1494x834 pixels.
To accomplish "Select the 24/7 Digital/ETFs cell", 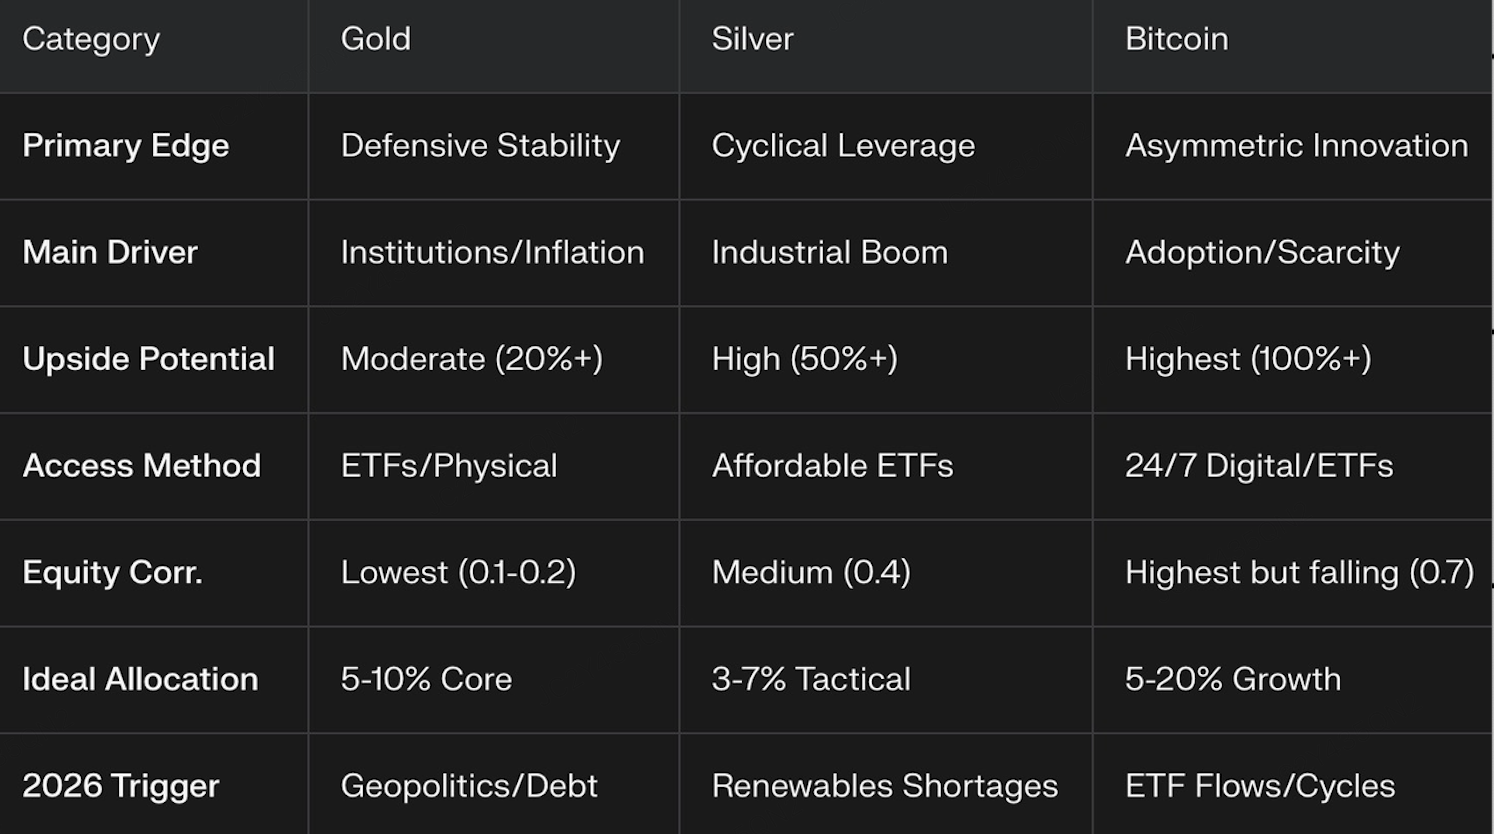I will pos(1259,466).
